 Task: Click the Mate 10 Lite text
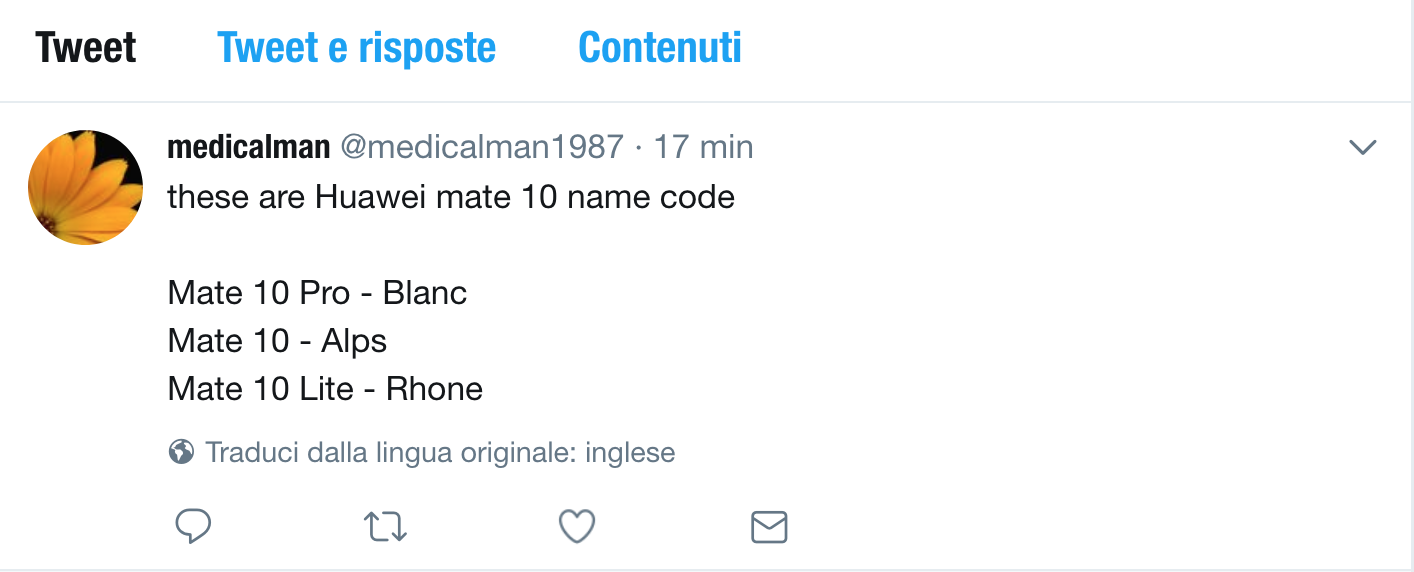(258, 389)
